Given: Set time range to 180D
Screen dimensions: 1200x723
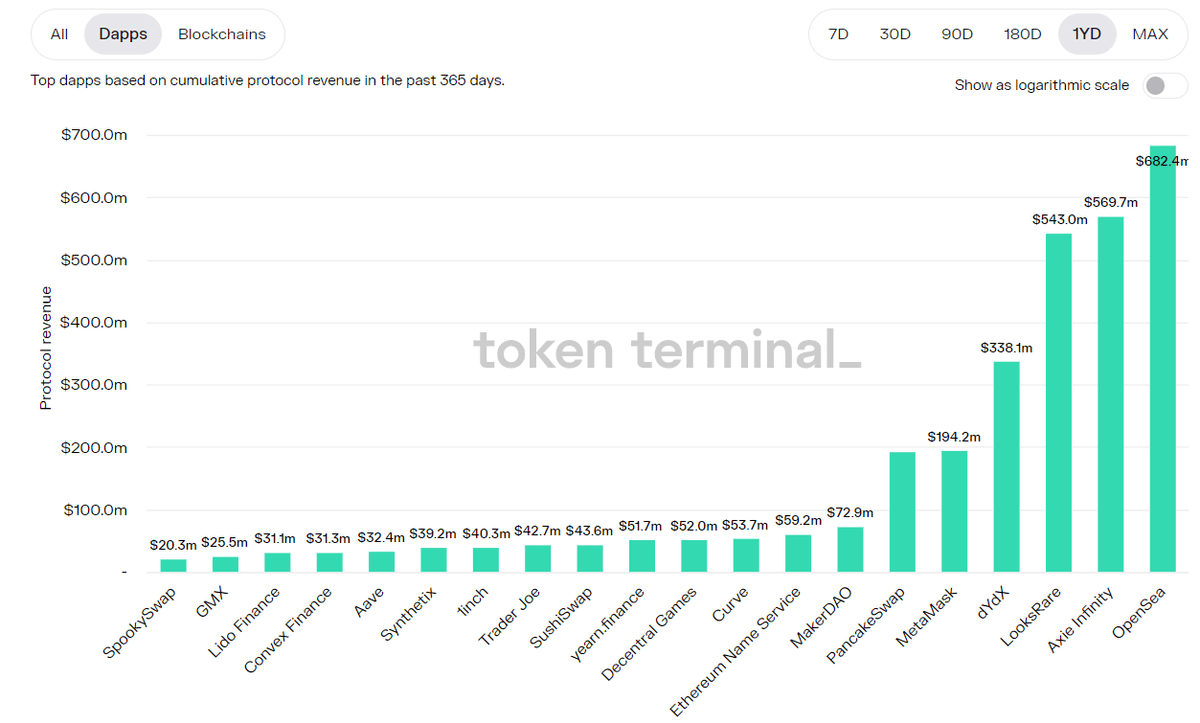Looking at the screenshot, I should 1022,34.
